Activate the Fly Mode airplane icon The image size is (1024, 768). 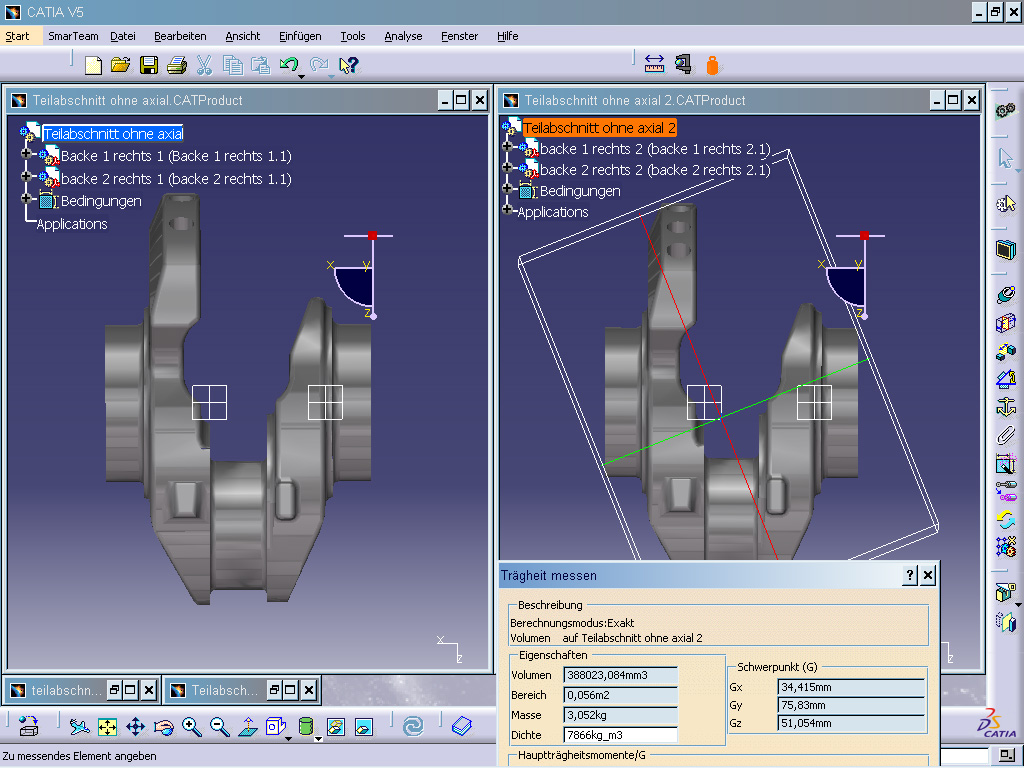[79, 726]
